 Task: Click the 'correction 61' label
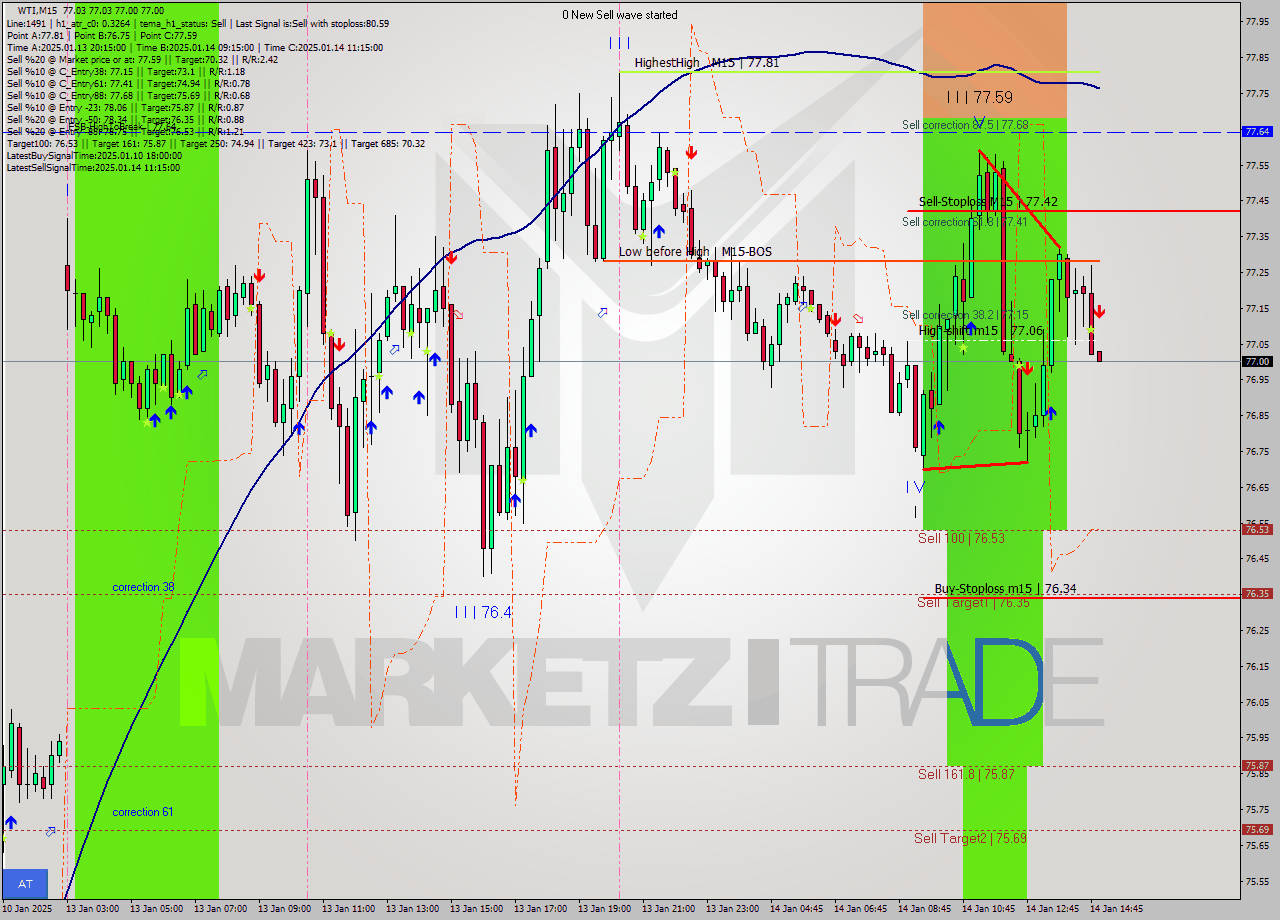point(142,812)
